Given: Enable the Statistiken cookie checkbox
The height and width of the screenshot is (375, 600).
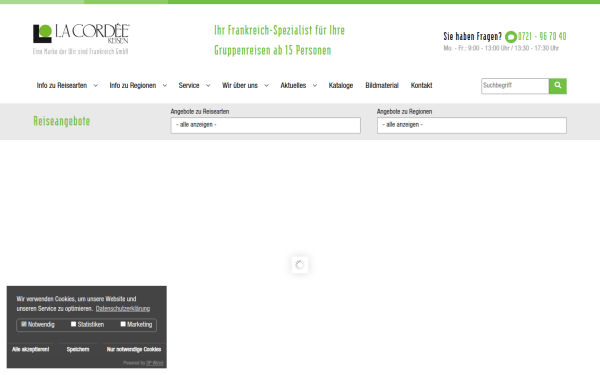Looking at the screenshot, I should tap(73, 324).
